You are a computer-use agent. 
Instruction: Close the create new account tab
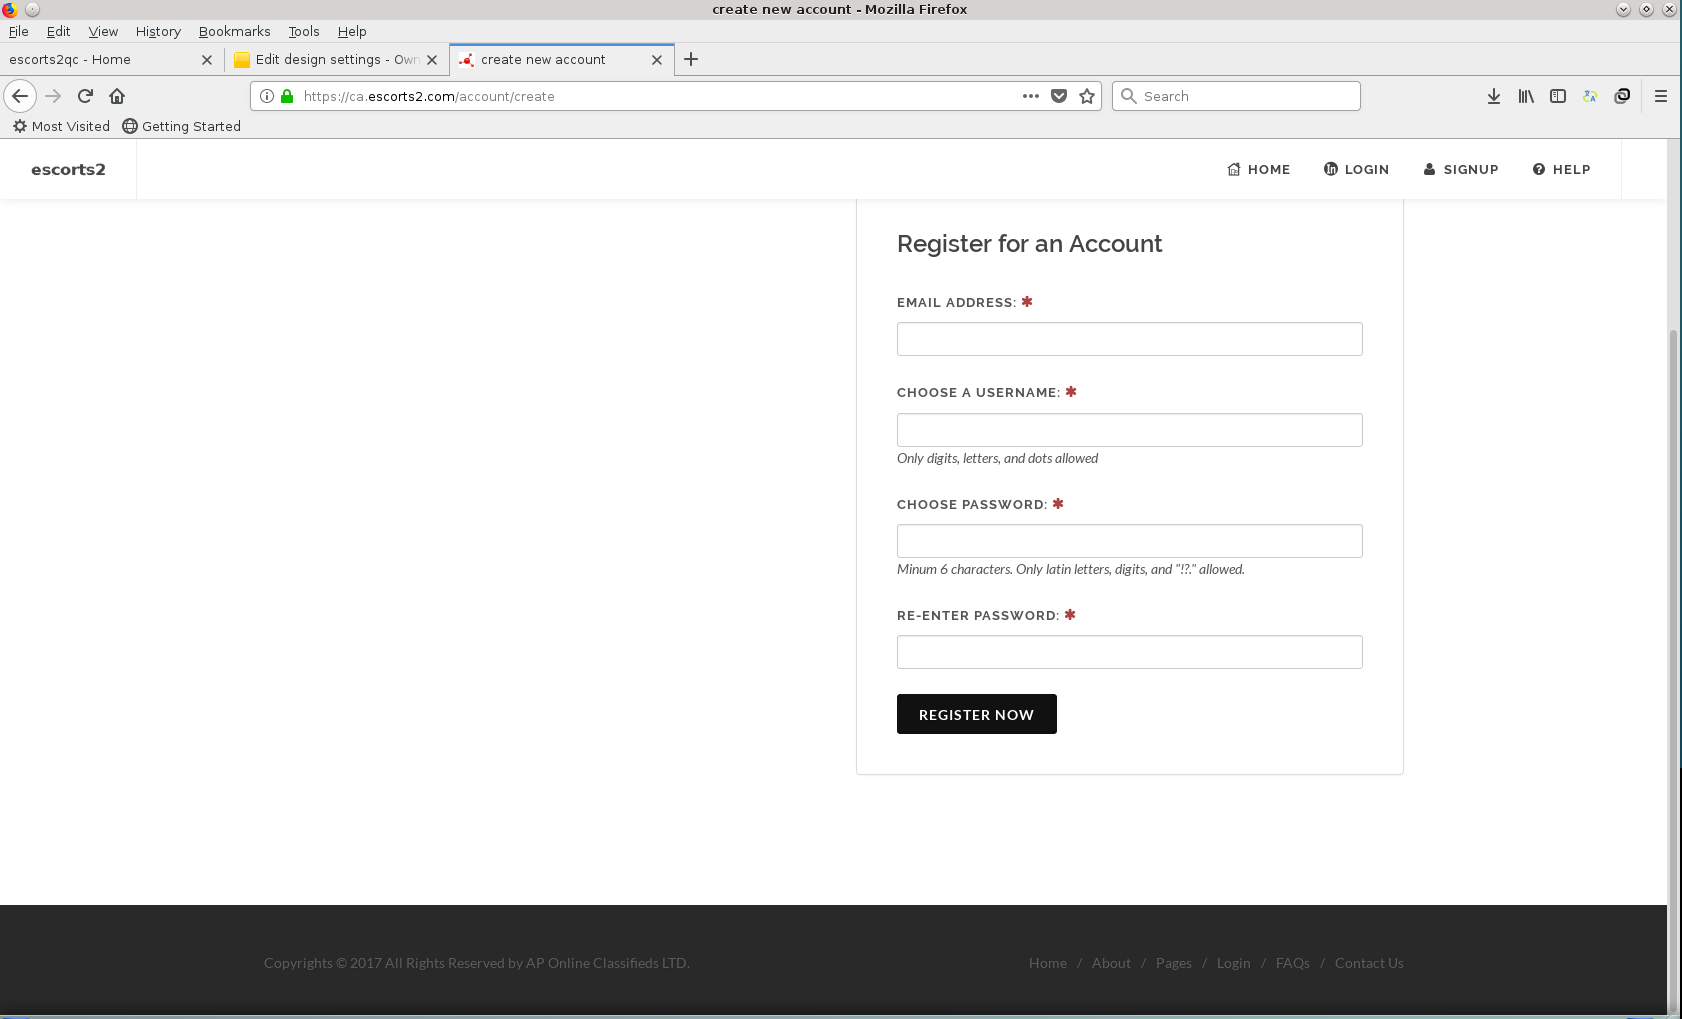[657, 60]
